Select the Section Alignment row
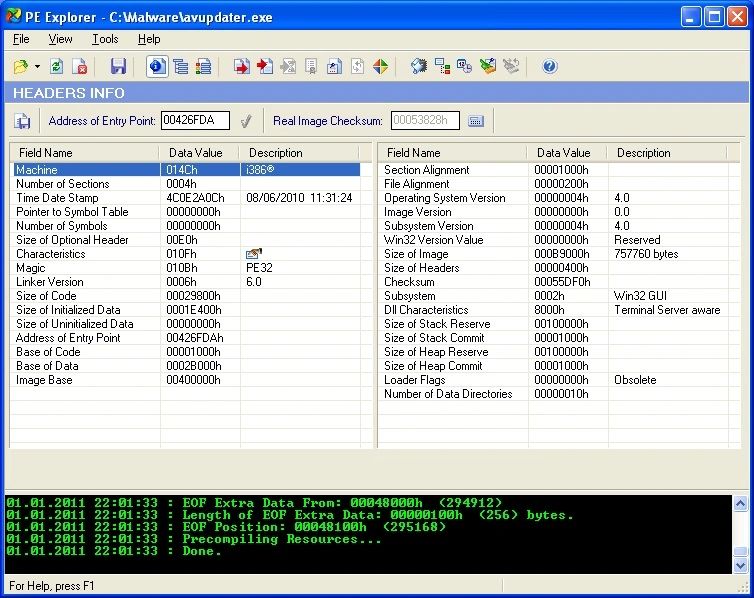 [x=554, y=170]
